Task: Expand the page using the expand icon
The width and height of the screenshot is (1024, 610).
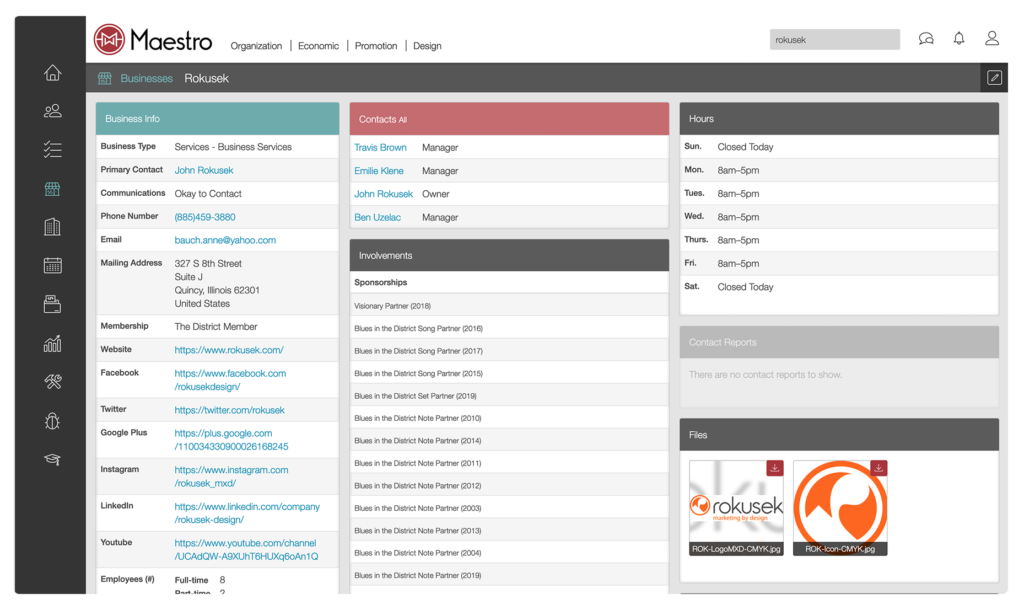Action: [x=993, y=76]
